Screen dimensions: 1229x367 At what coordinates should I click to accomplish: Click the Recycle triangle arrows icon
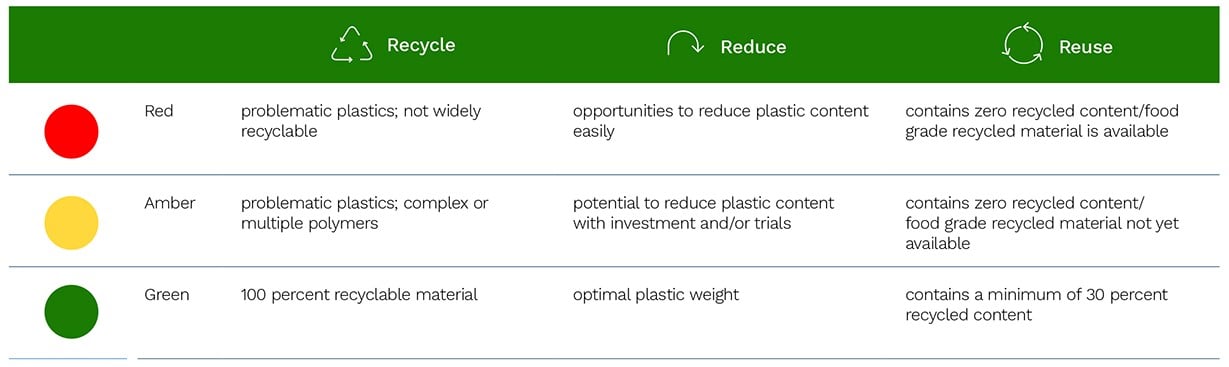tap(352, 45)
